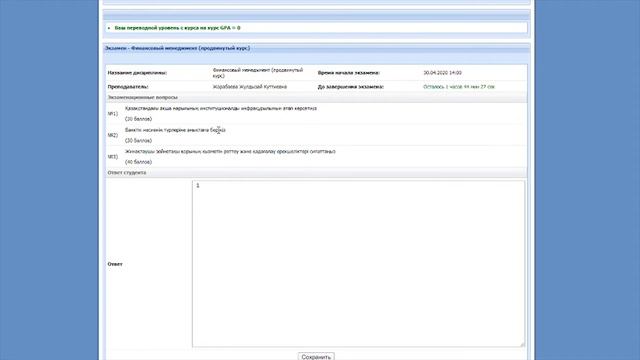Image resolution: width=640 pixels, height=360 pixels.
Task: Click the (40 баллов) points label
Action: (x=138, y=162)
